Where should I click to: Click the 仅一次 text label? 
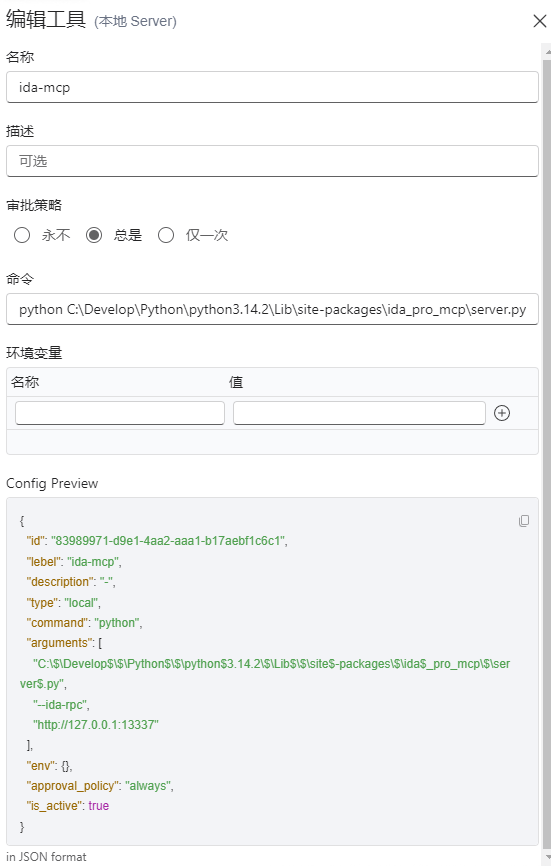[x=207, y=235]
